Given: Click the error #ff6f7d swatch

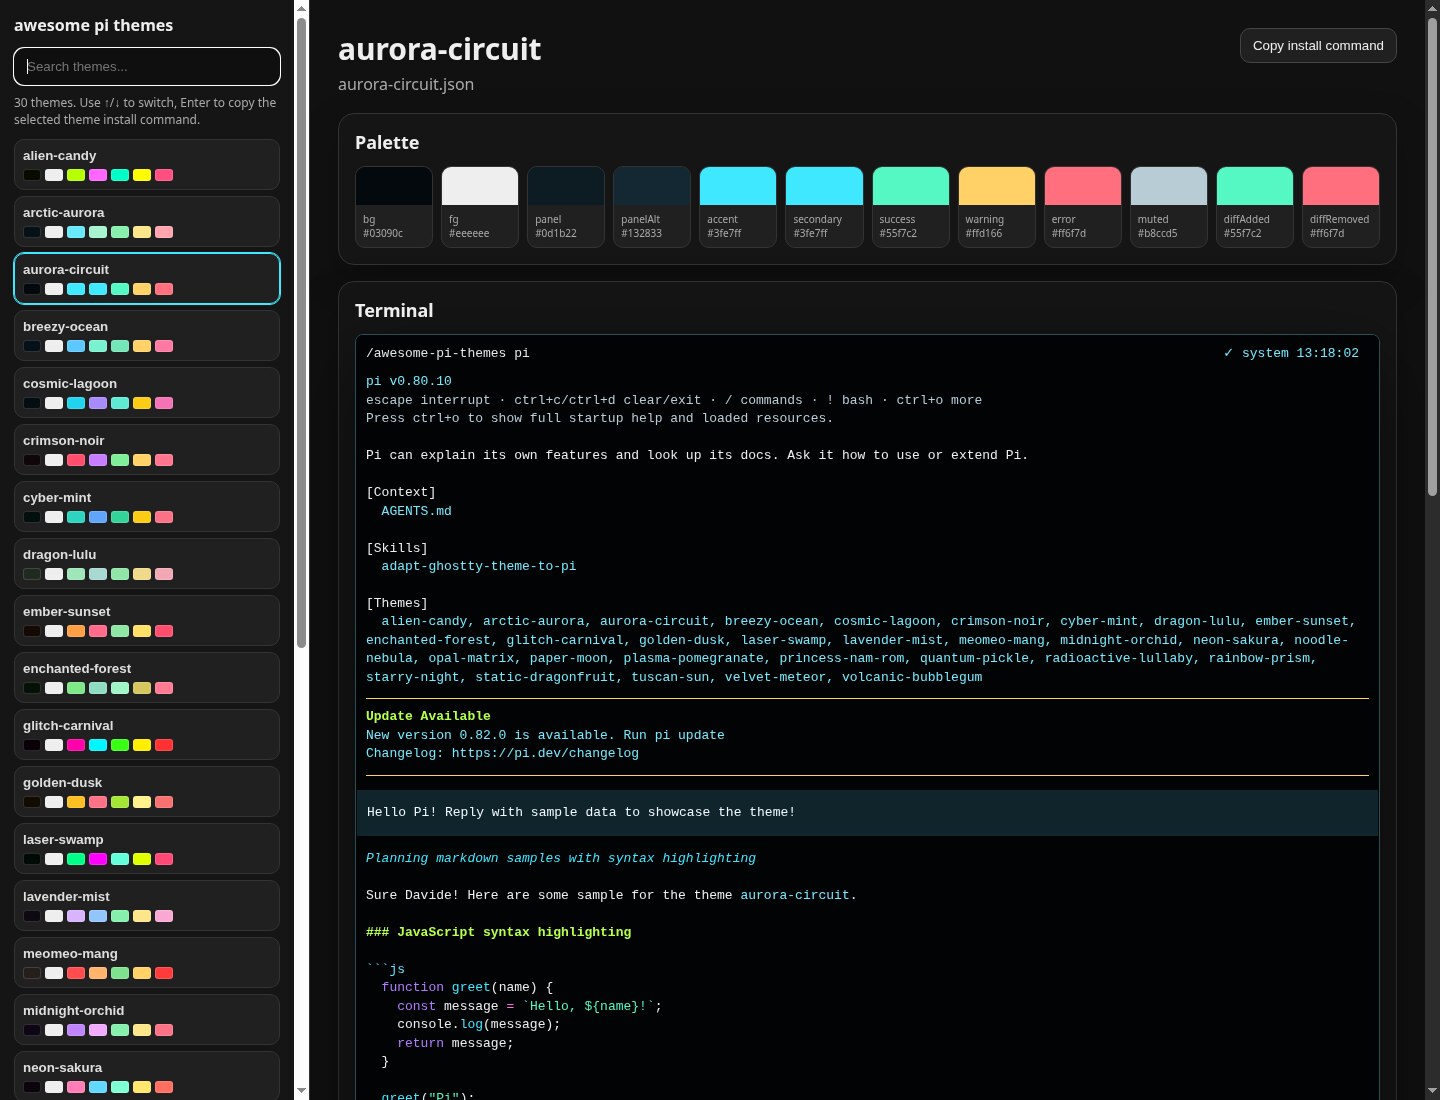Looking at the screenshot, I should 1083,207.
